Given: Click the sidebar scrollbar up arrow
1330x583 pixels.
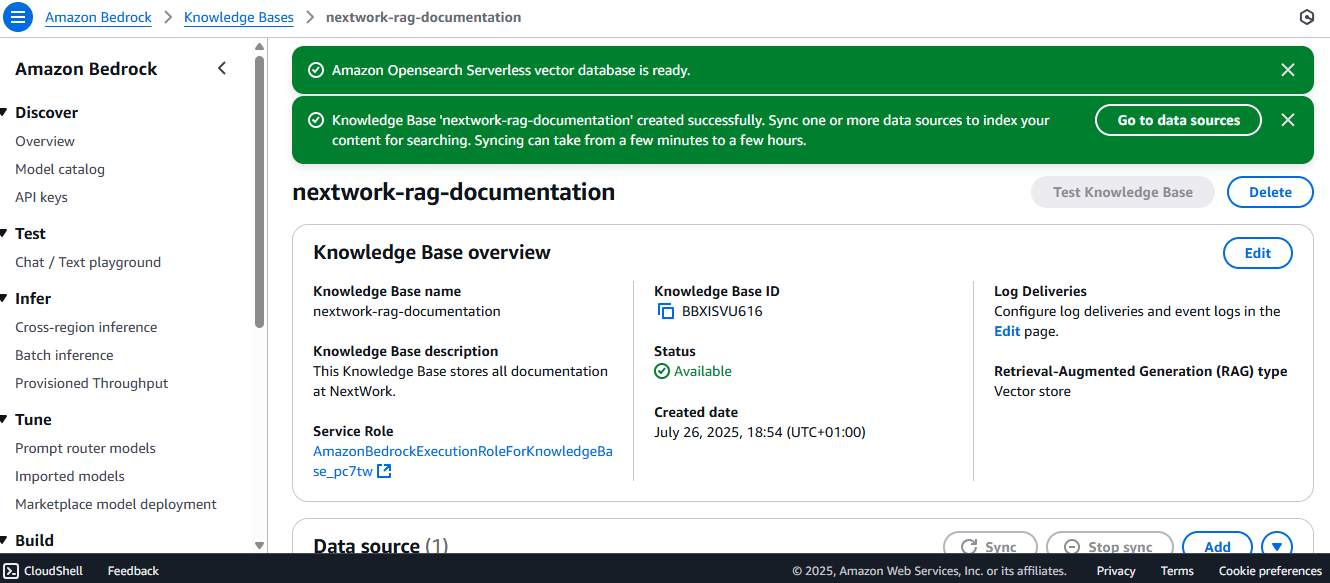Looking at the screenshot, I should (x=260, y=46).
